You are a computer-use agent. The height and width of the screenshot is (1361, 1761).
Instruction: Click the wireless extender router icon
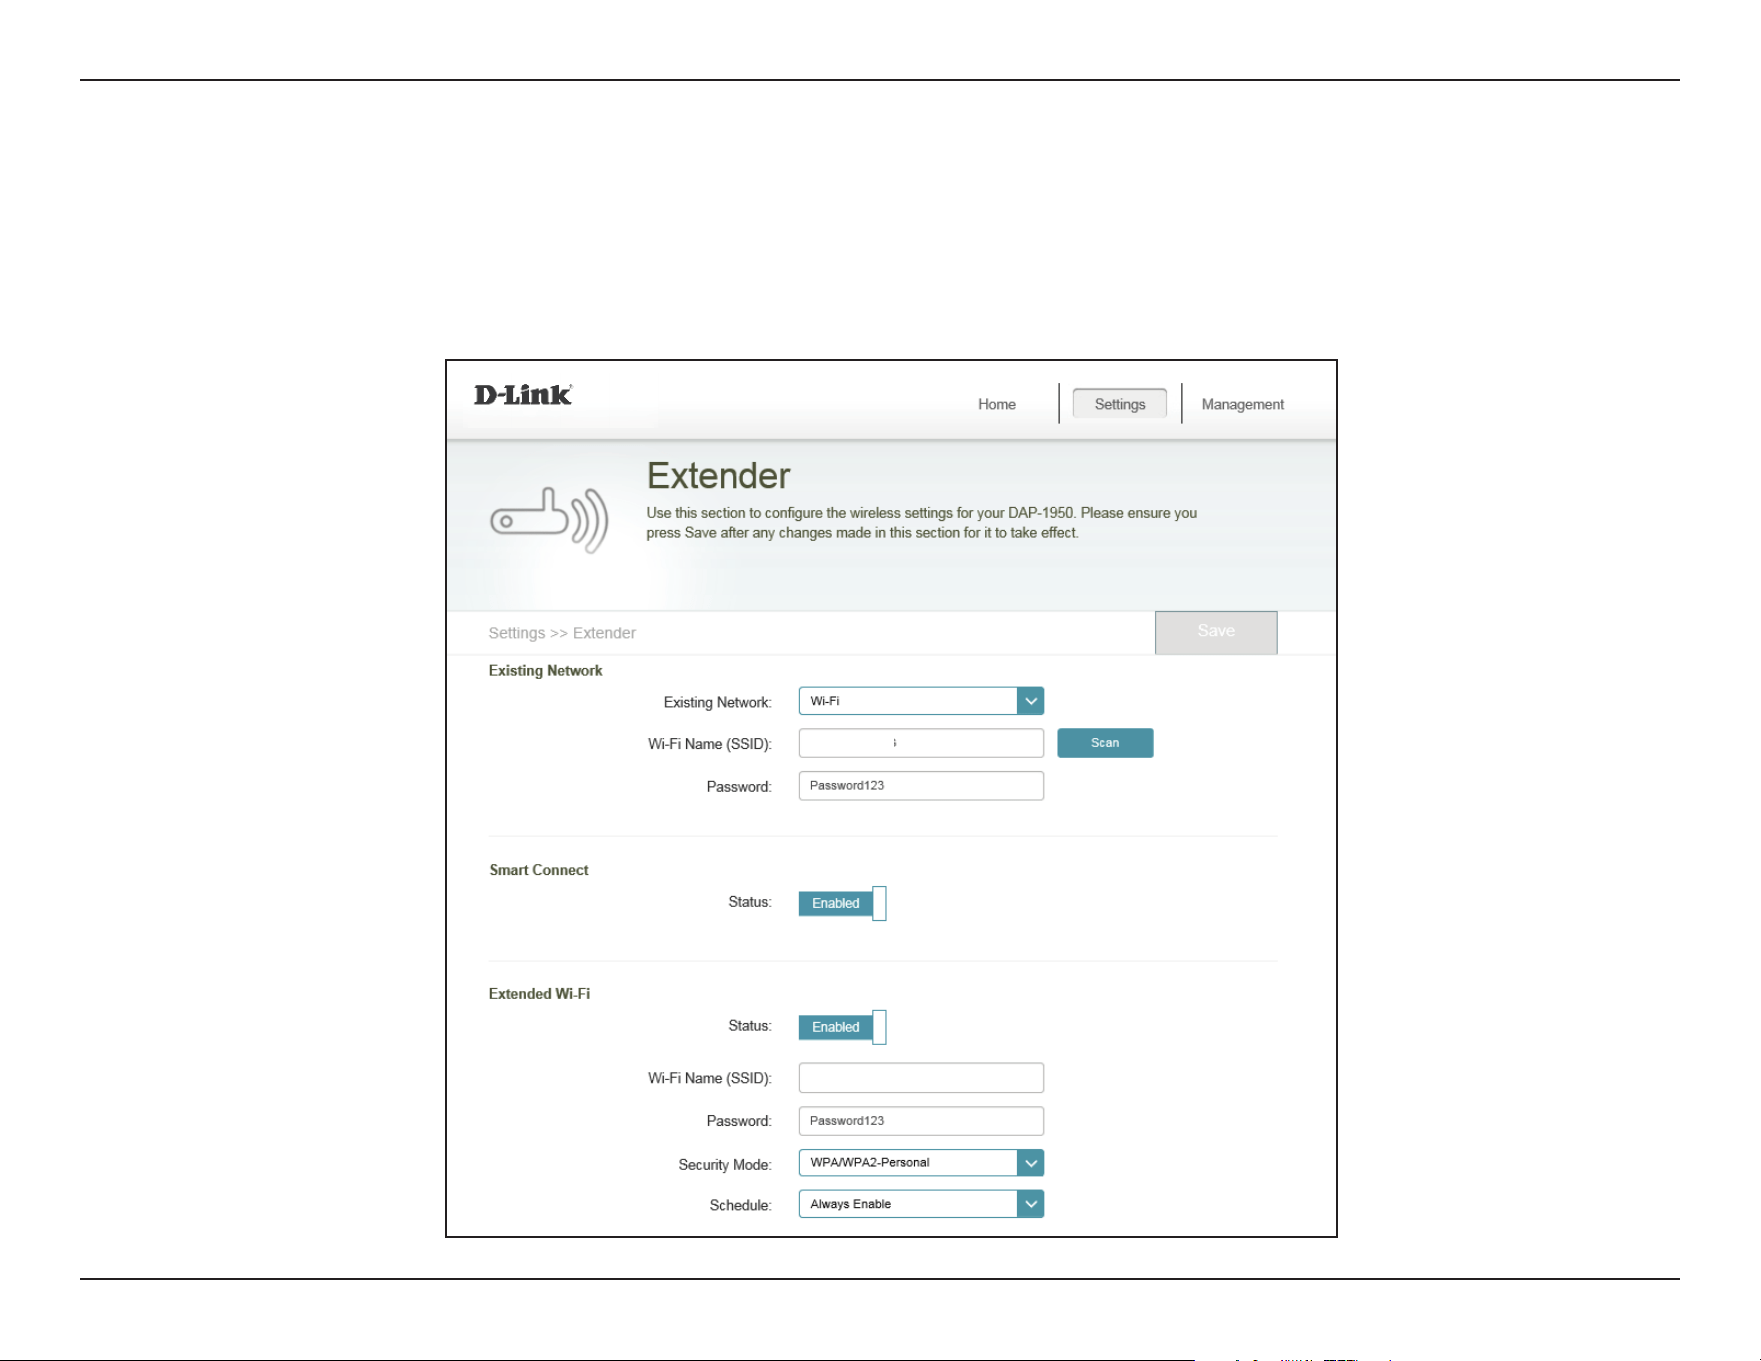click(x=549, y=520)
